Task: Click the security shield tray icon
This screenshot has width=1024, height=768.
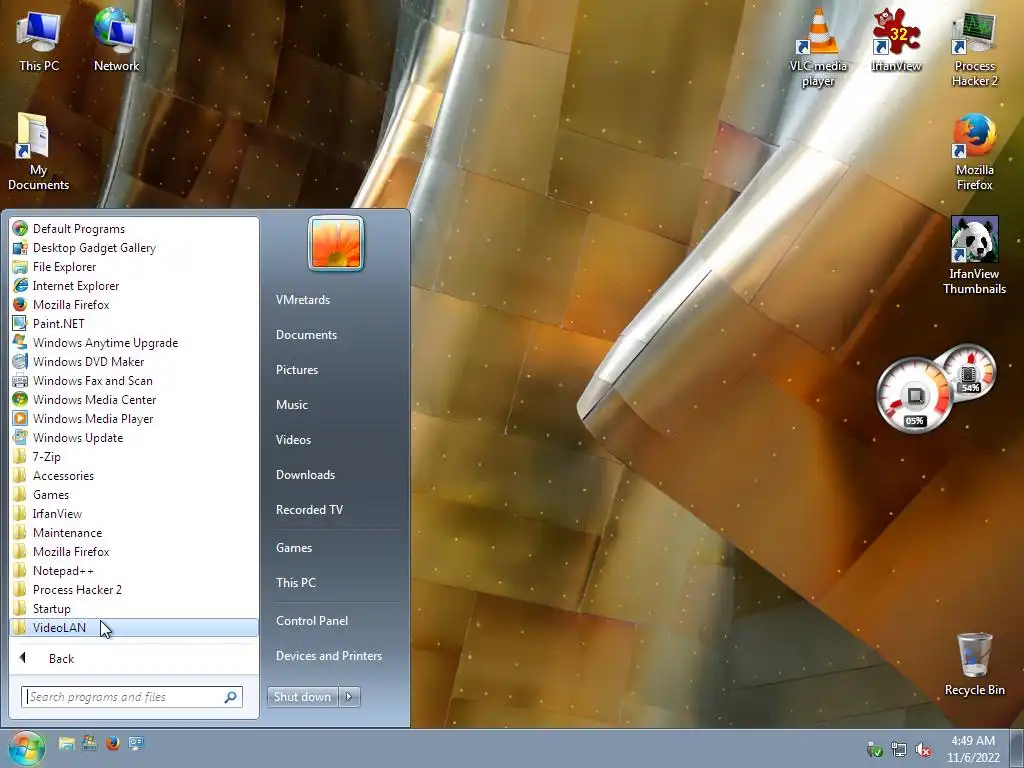Action: coord(874,750)
